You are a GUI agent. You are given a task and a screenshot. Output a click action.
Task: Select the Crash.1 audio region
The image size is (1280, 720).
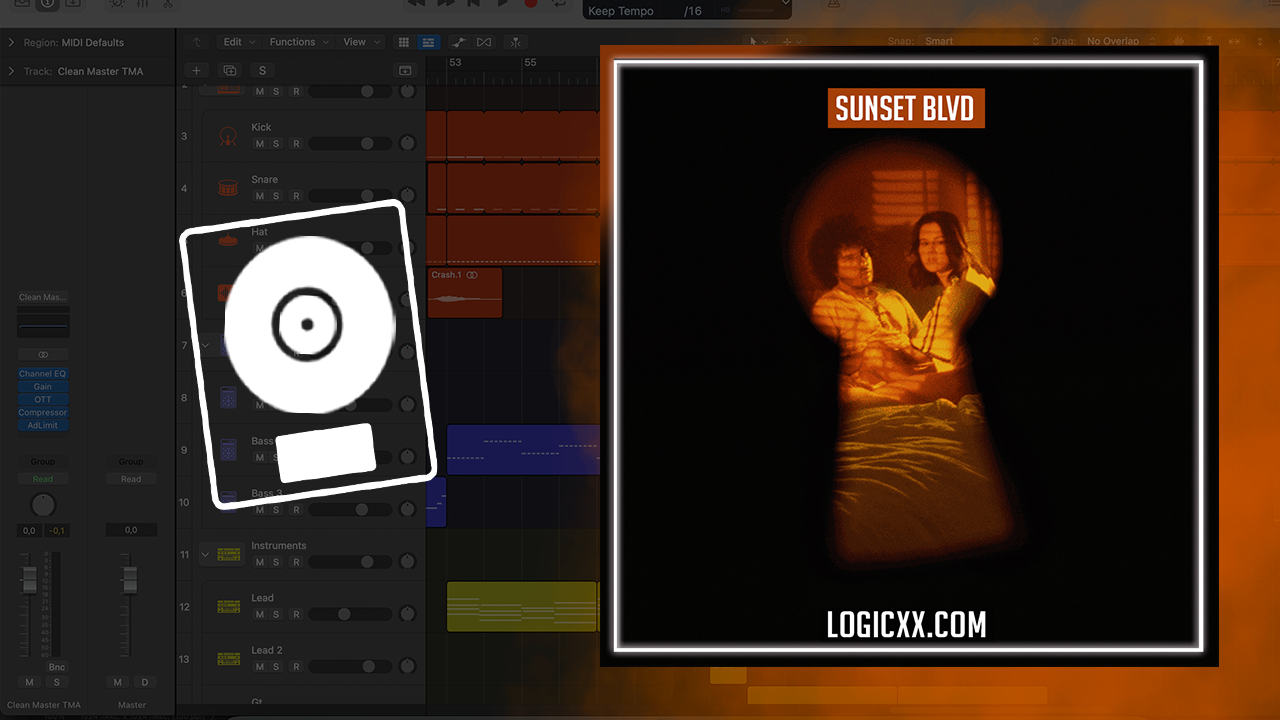(465, 292)
